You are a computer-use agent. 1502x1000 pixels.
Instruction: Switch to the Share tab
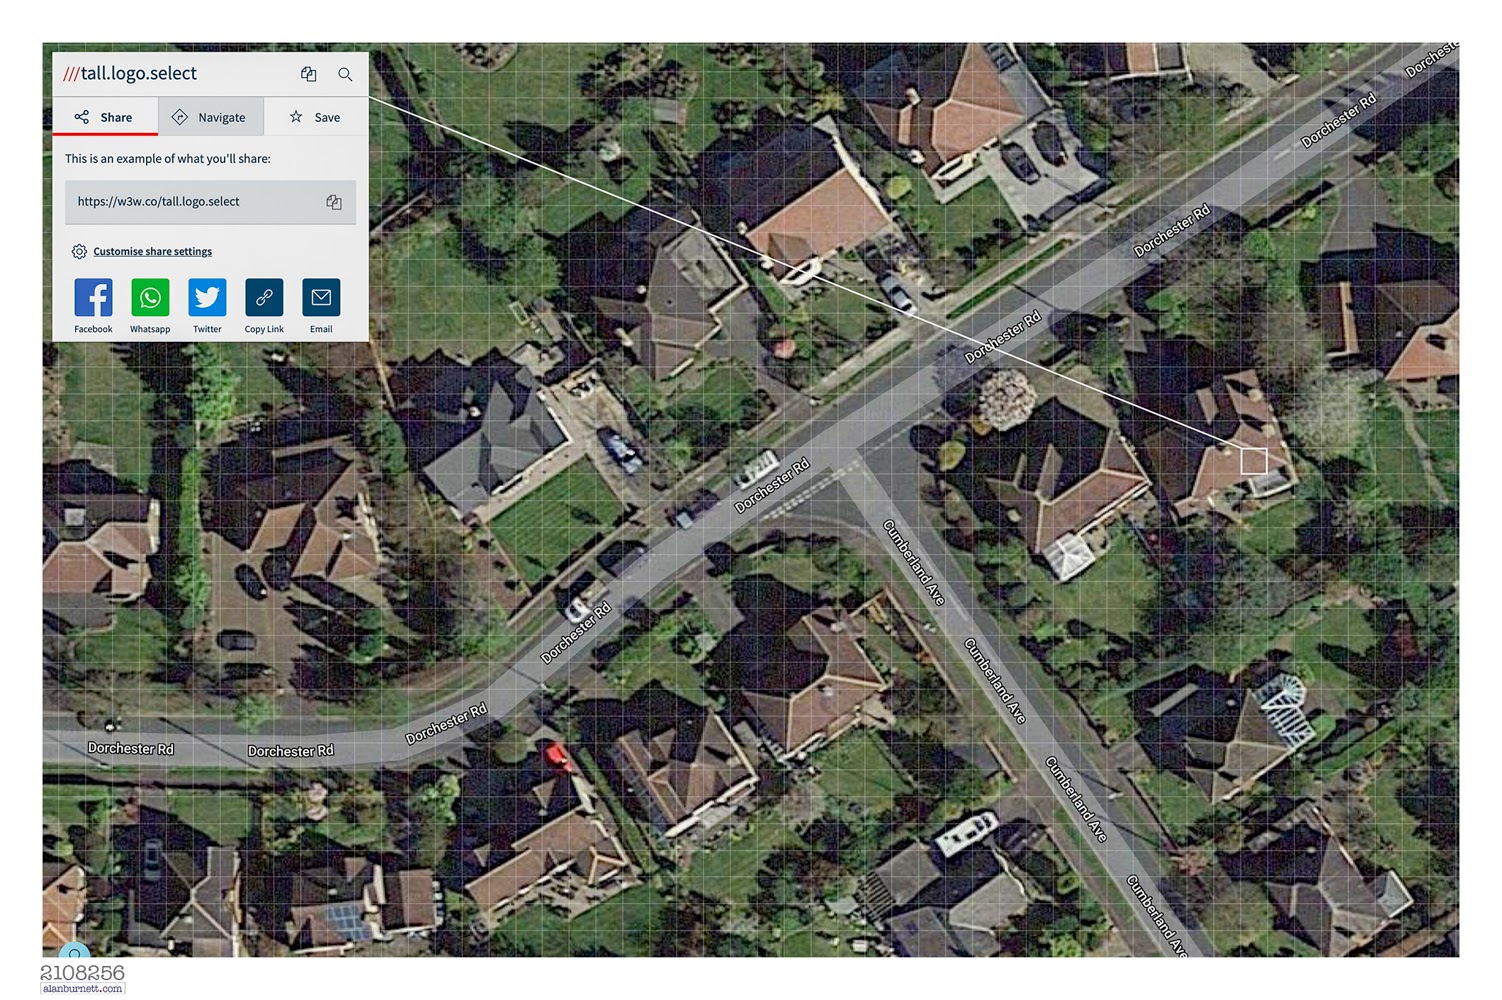click(105, 117)
